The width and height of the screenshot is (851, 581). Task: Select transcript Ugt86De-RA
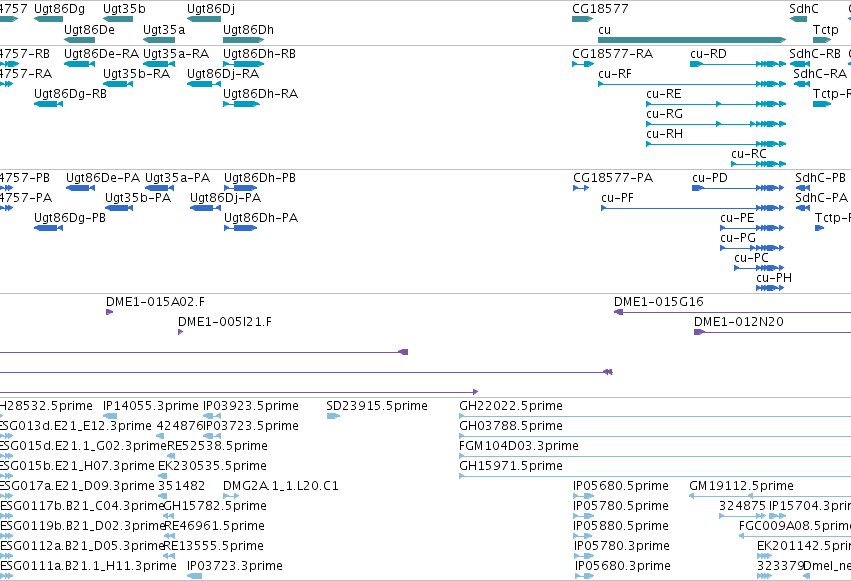coord(79,64)
